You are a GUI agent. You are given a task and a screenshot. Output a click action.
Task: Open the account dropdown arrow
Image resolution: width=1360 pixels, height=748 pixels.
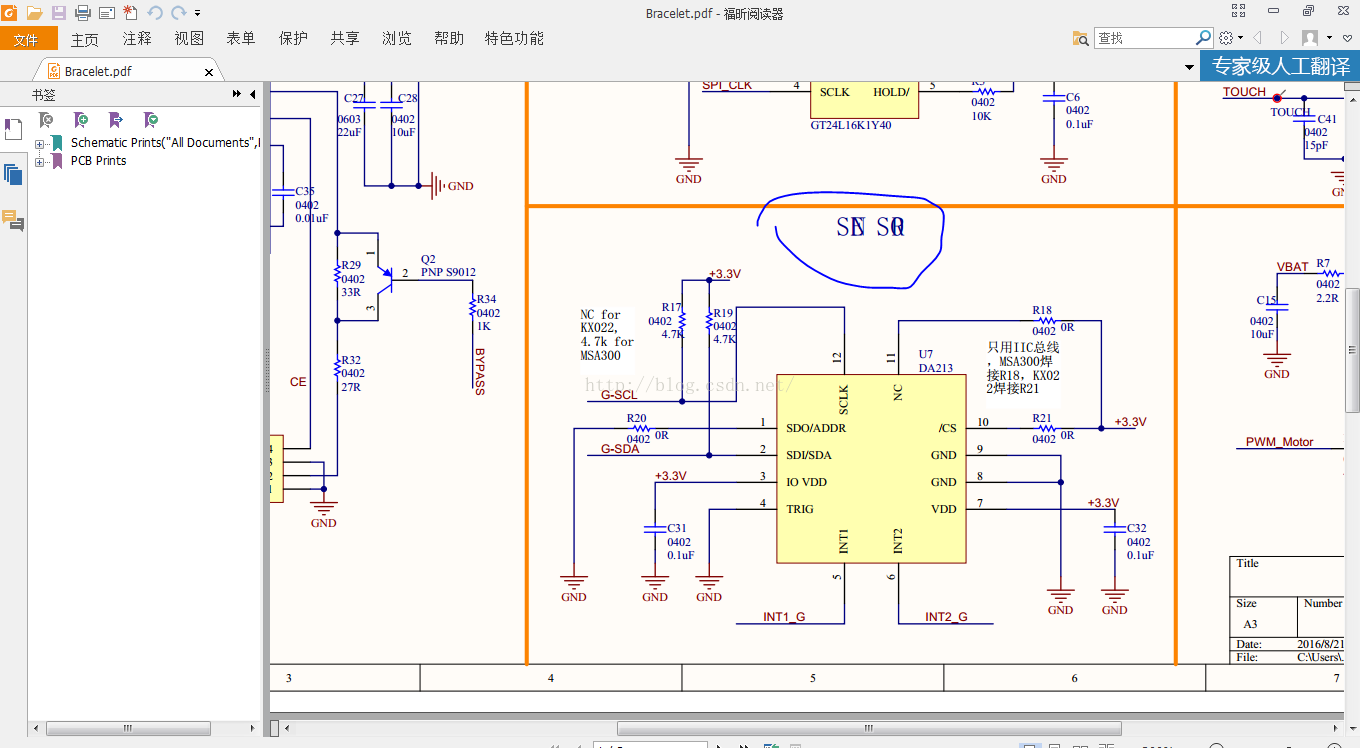click(x=1329, y=38)
